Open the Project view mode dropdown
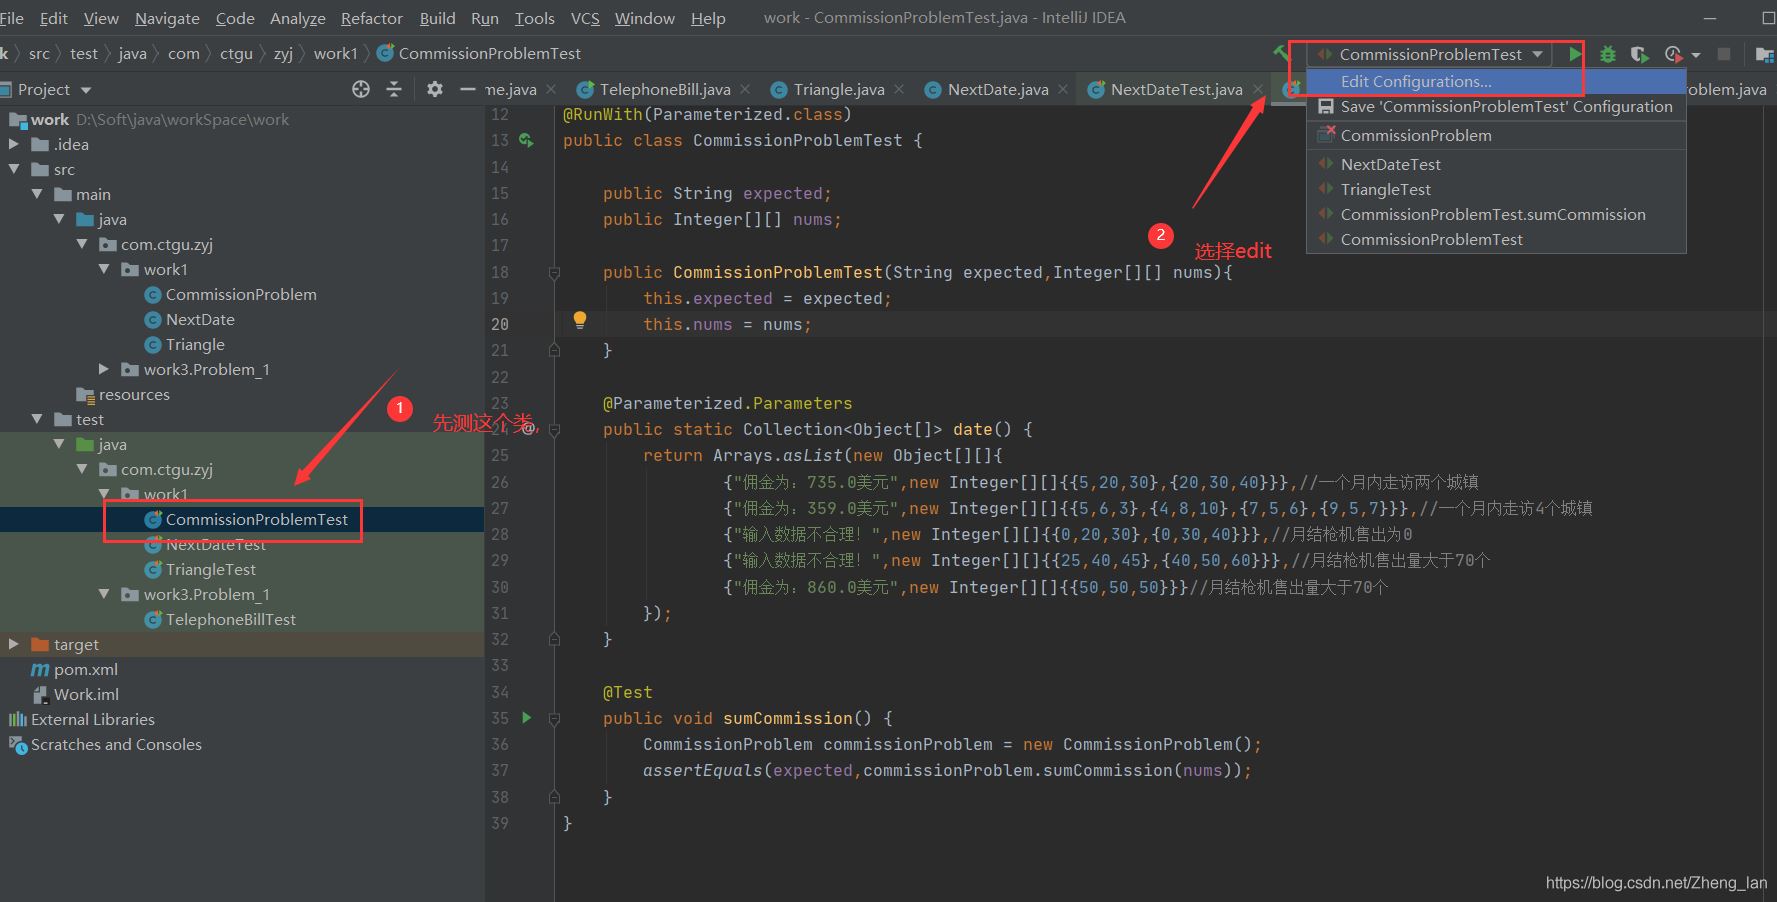The height and width of the screenshot is (902, 1777). [85, 90]
